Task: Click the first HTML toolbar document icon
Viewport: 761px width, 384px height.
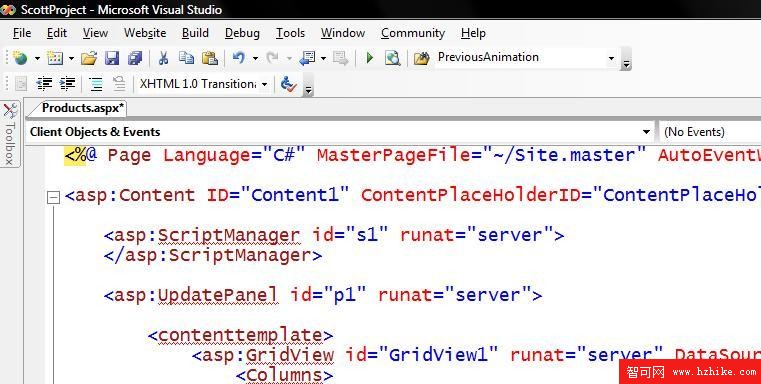Action: 21,84
